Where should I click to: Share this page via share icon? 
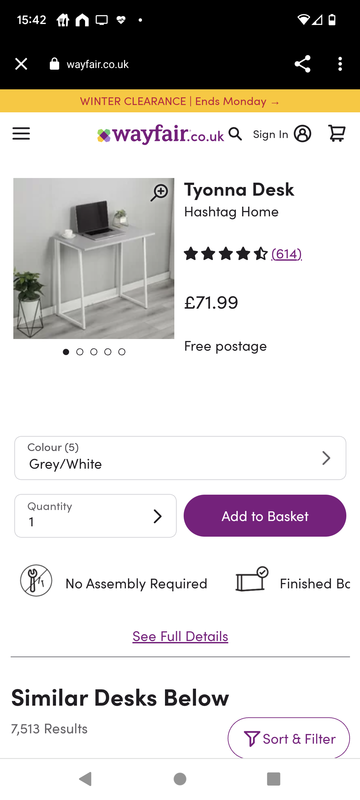point(302,64)
